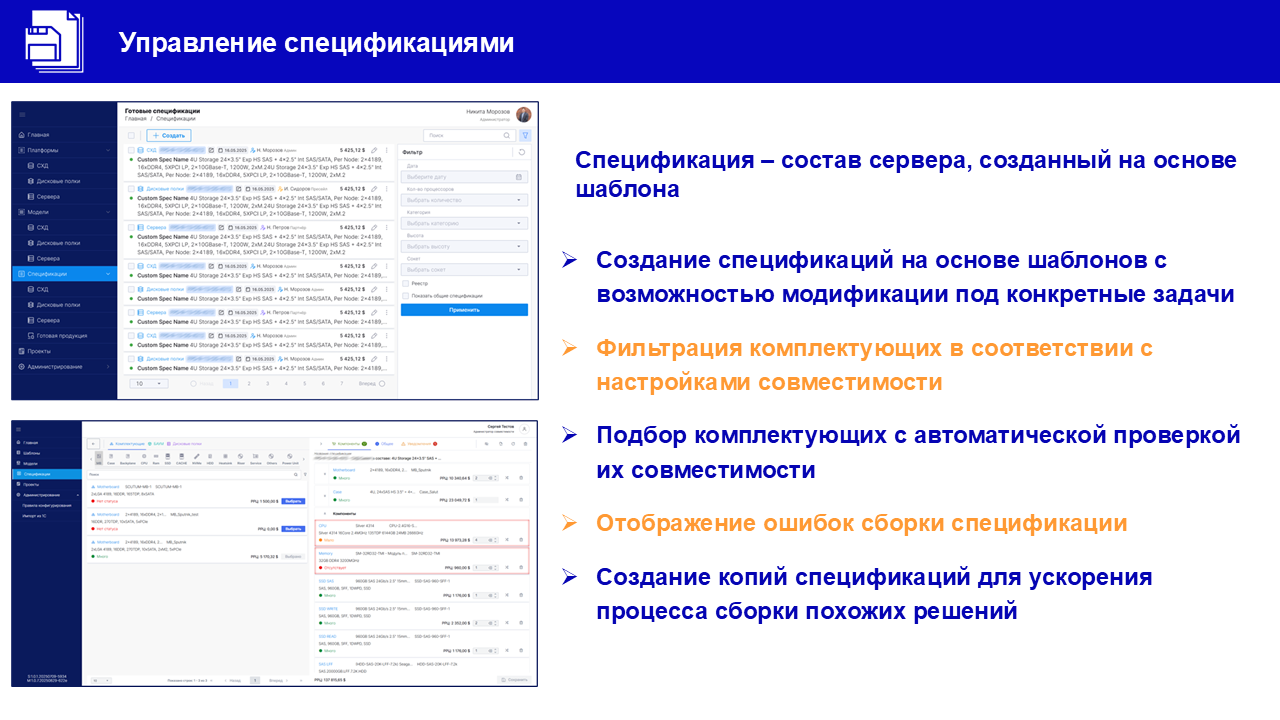Open Выбрать сокет dropdown
Screen dimensions: 1280x720
pos(465,269)
